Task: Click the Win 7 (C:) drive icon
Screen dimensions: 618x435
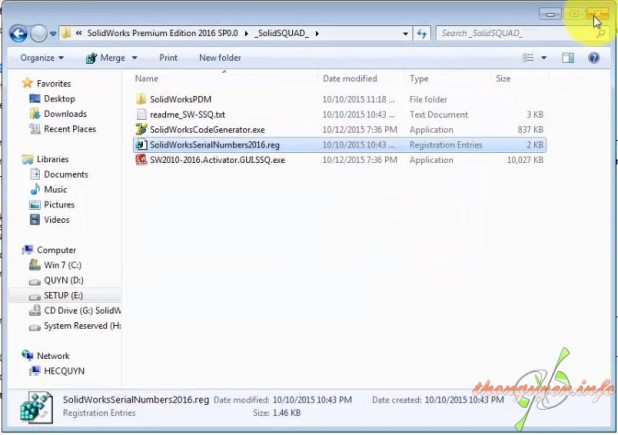Action: [x=35, y=265]
